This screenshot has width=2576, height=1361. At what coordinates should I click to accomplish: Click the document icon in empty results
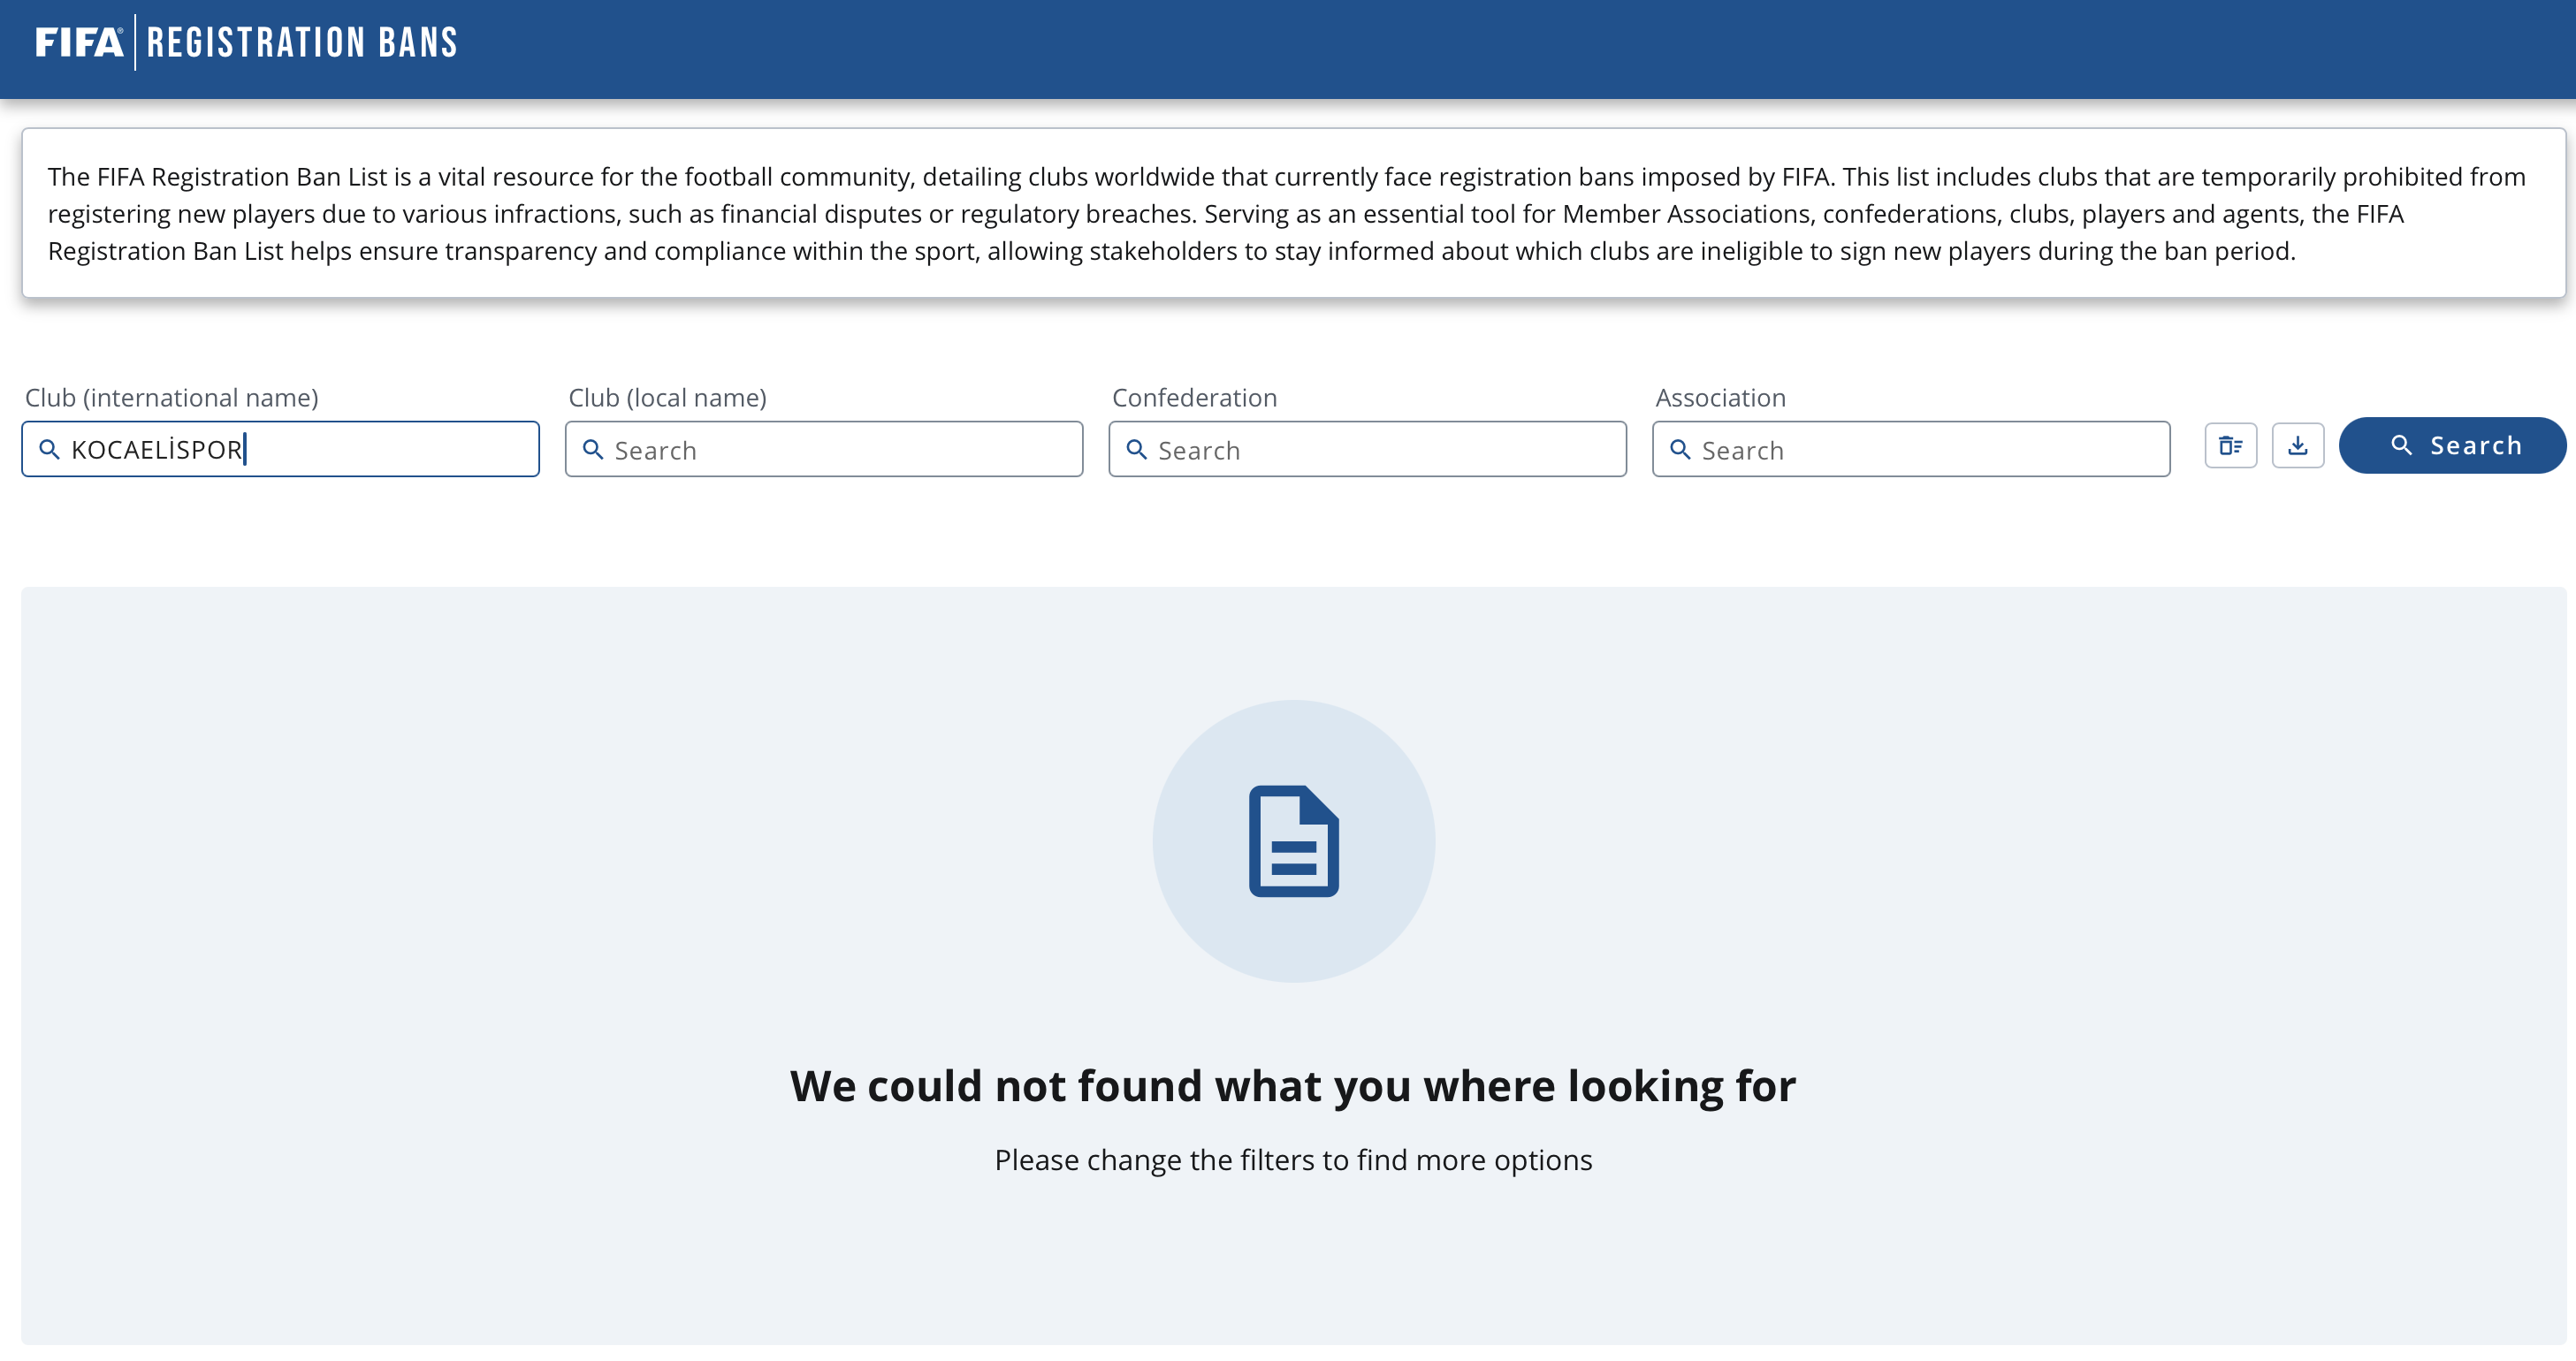click(x=1294, y=841)
